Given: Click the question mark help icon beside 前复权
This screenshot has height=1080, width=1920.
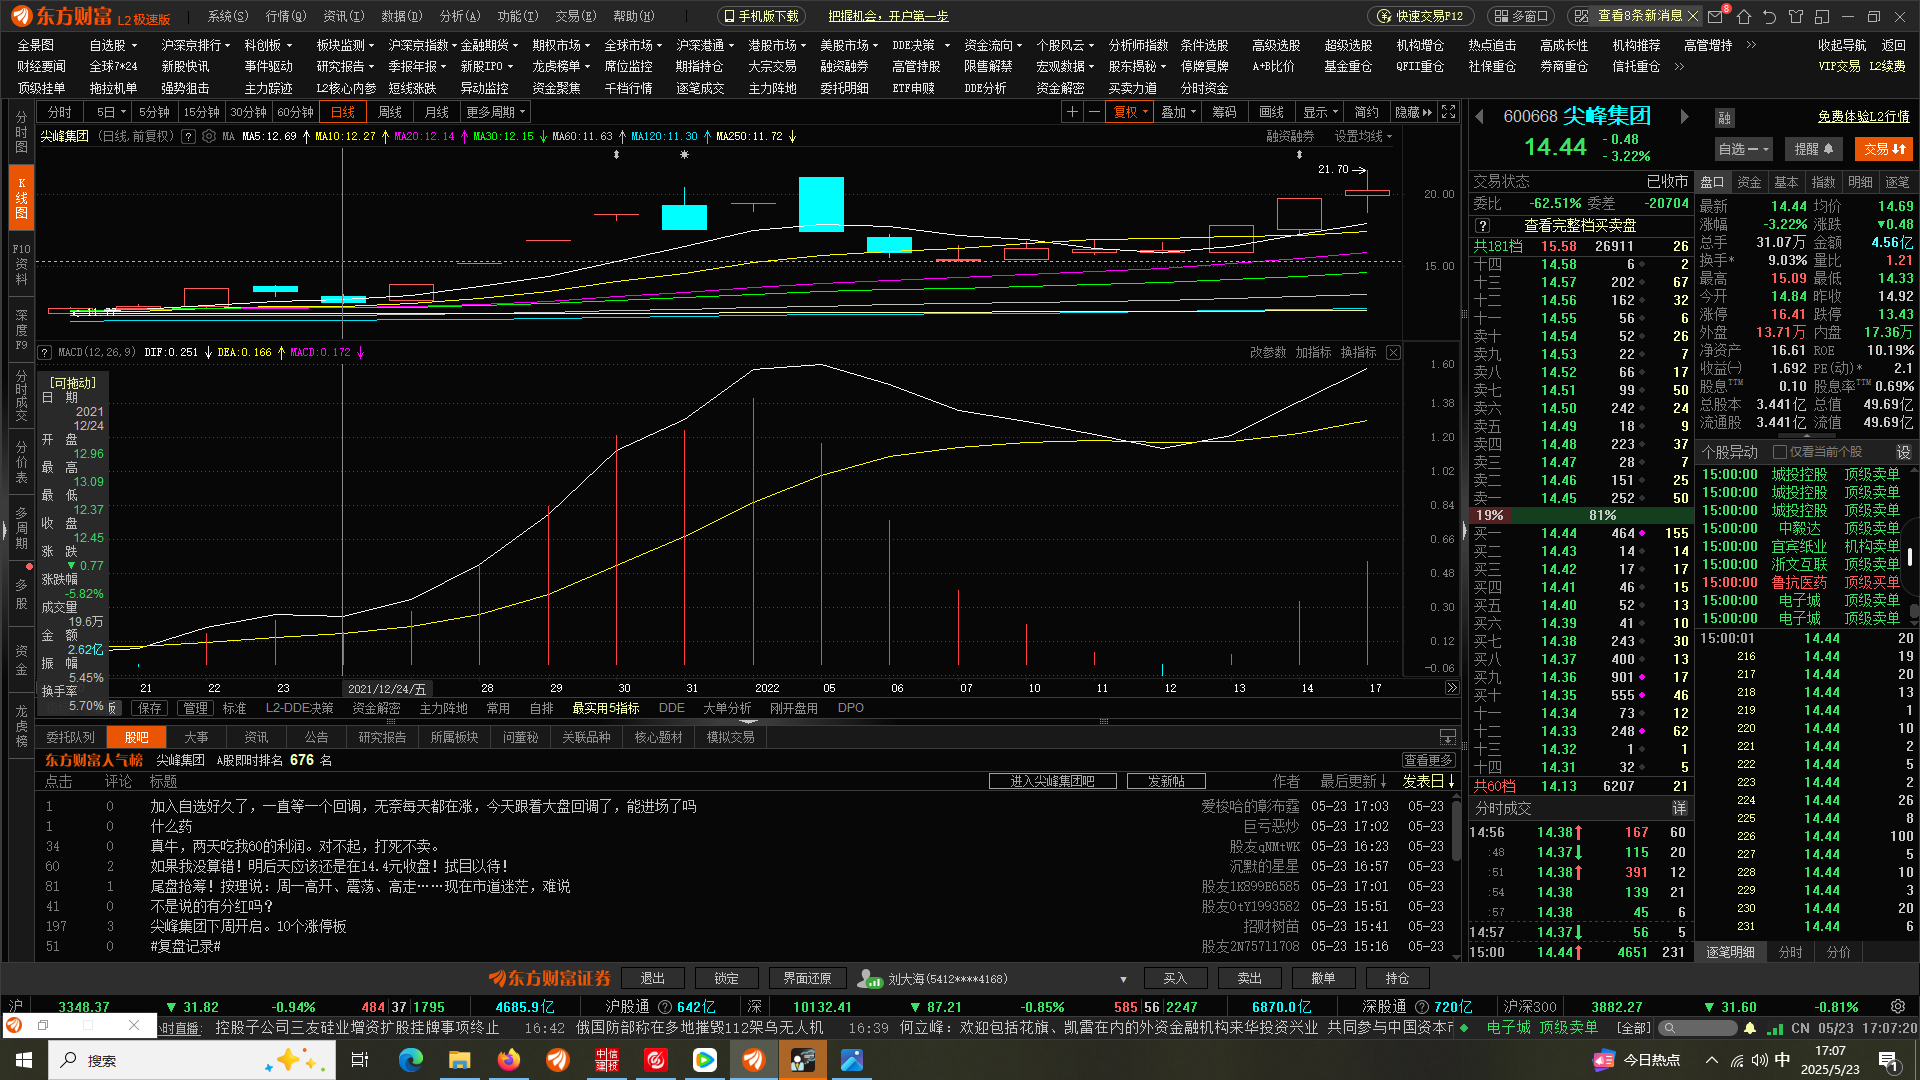Looking at the screenshot, I should tap(188, 137).
